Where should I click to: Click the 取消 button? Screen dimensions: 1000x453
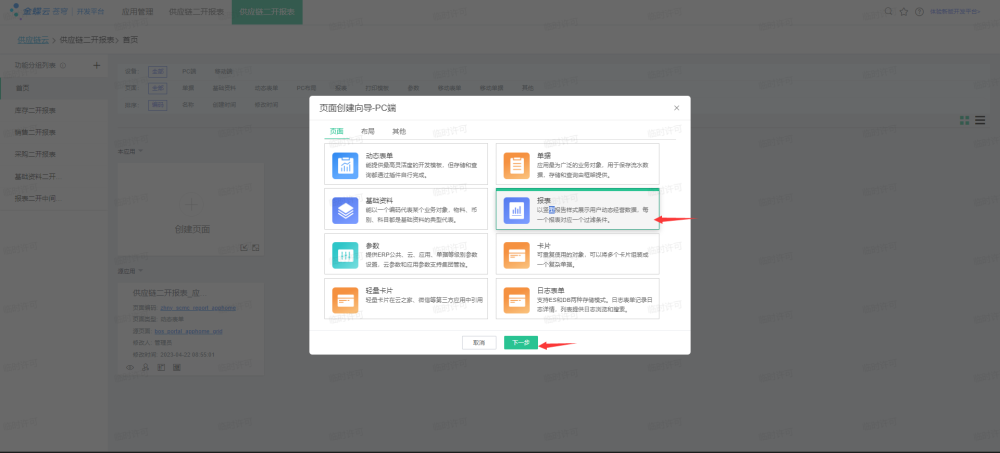[479, 343]
